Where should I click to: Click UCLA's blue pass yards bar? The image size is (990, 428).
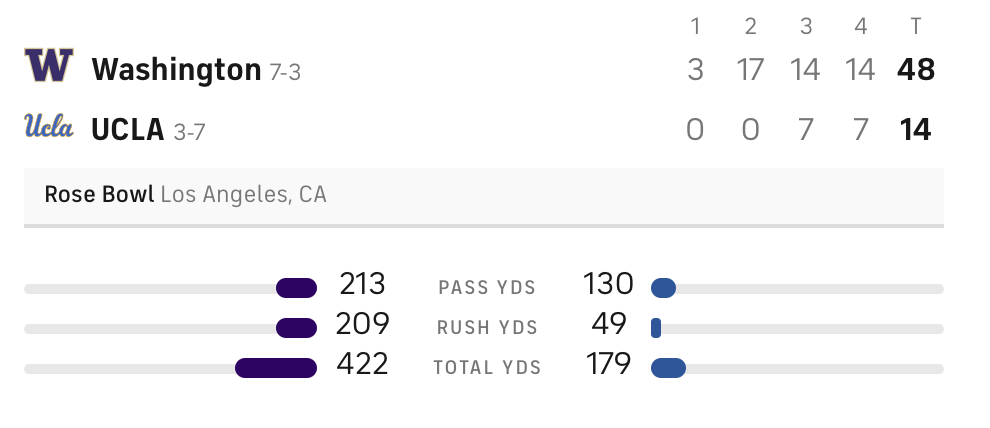point(663,289)
